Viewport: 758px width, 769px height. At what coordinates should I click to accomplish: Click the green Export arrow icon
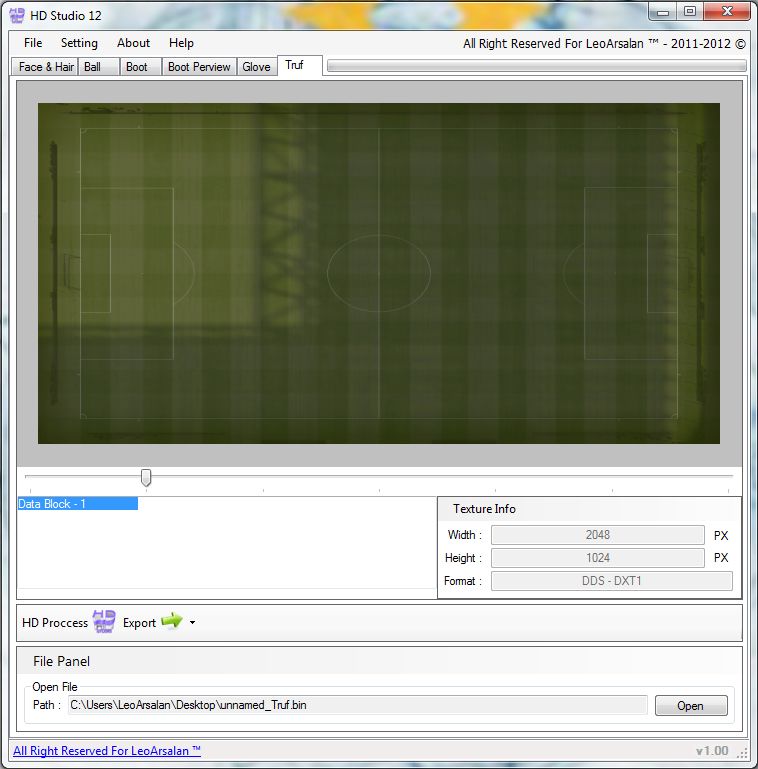click(x=172, y=622)
